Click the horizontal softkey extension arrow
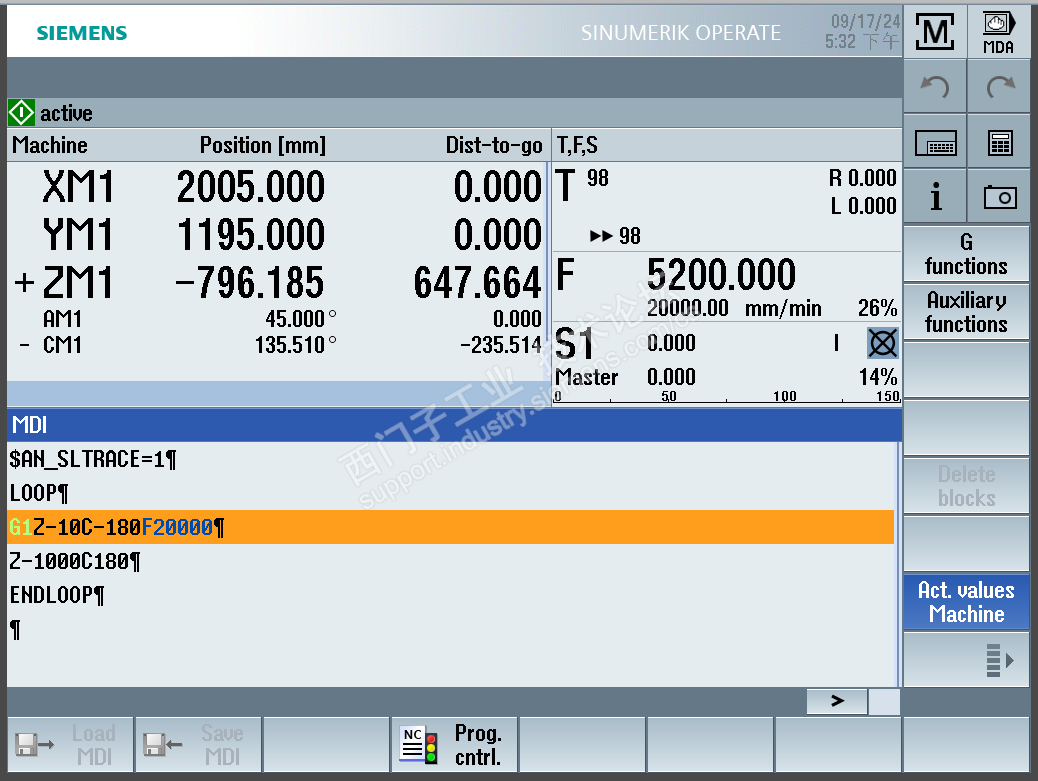This screenshot has height=781, width=1038. pyautogui.click(x=837, y=701)
